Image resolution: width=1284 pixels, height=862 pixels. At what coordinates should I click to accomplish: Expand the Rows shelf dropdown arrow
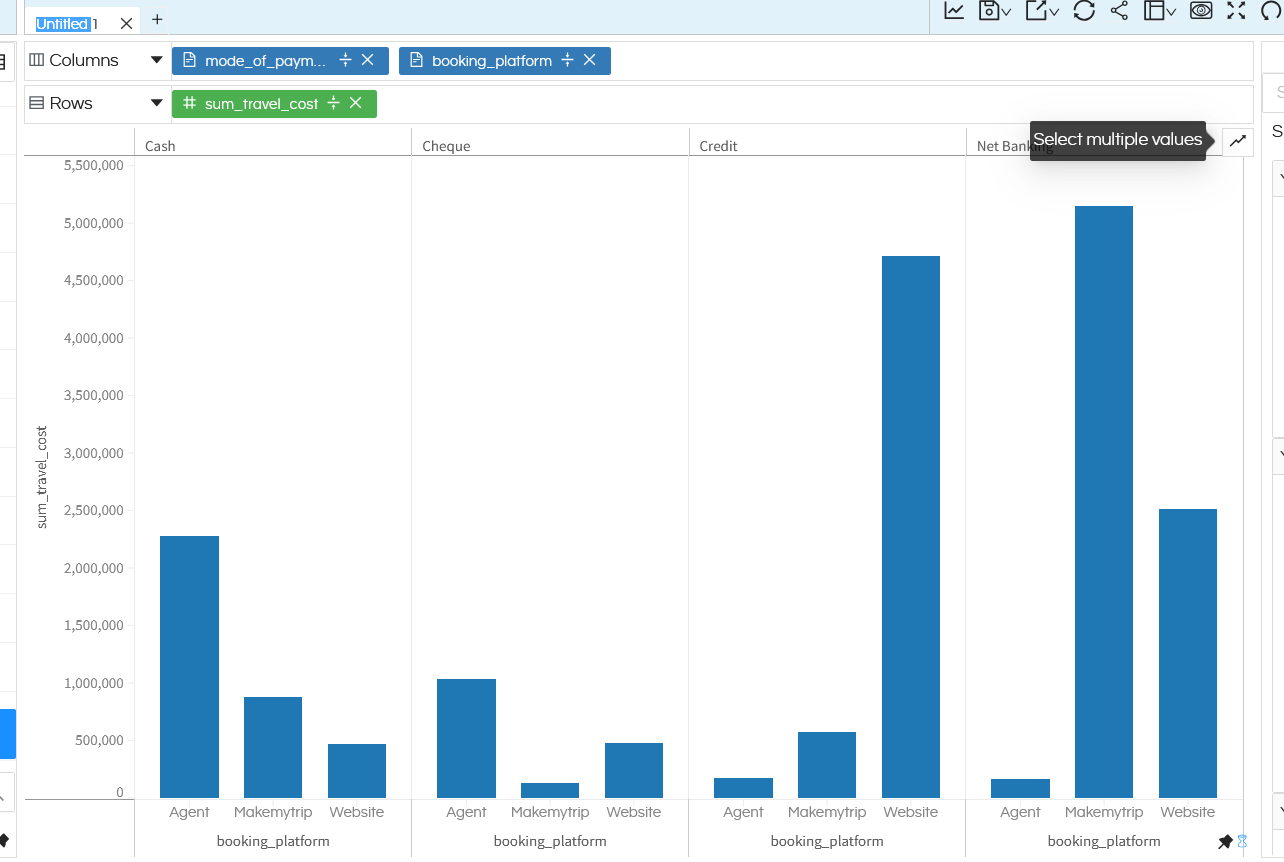coord(157,103)
